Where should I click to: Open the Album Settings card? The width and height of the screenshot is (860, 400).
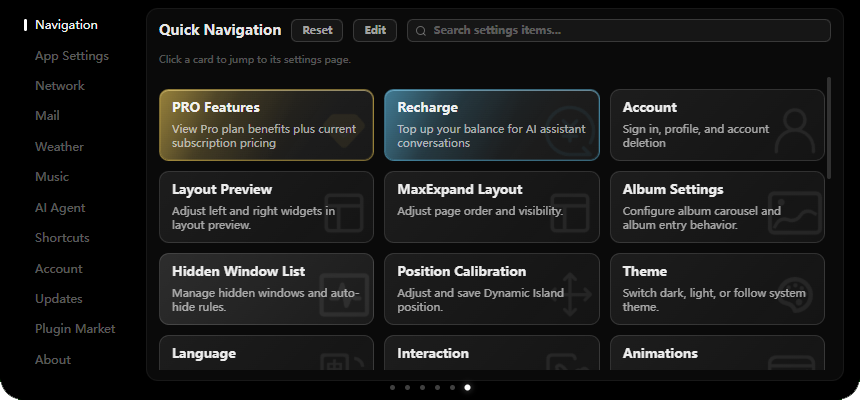click(717, 207)
